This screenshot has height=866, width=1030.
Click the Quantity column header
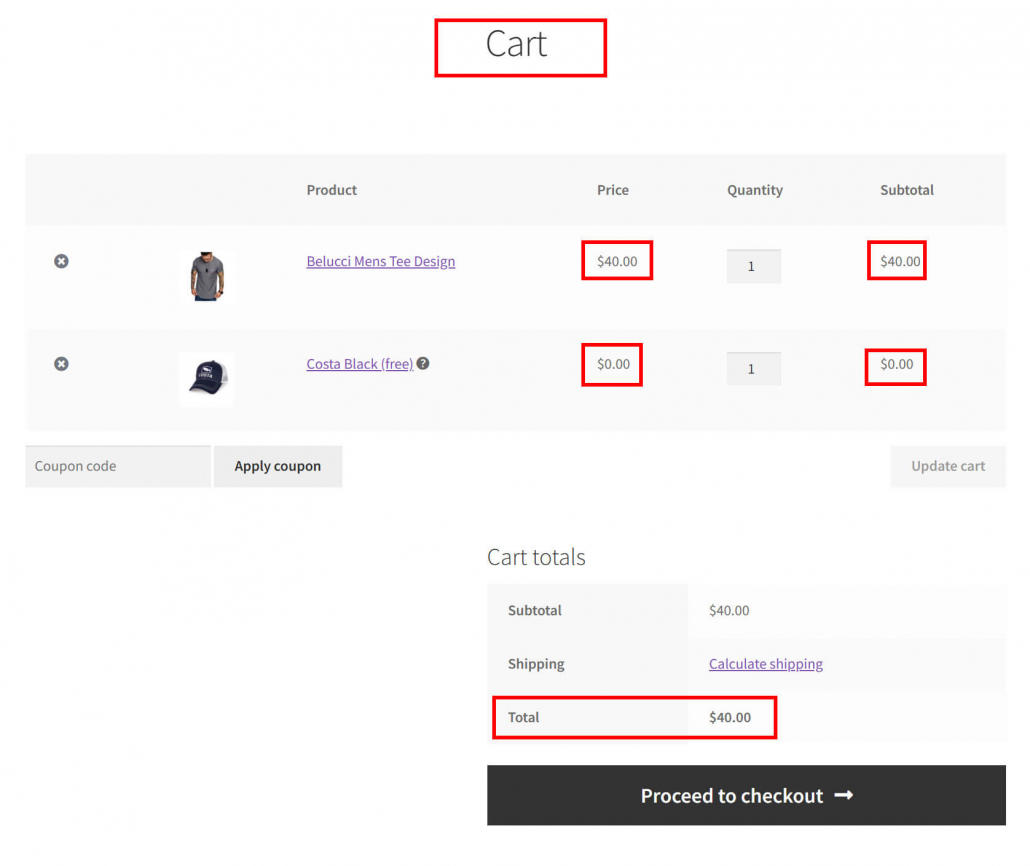(754, 190)
